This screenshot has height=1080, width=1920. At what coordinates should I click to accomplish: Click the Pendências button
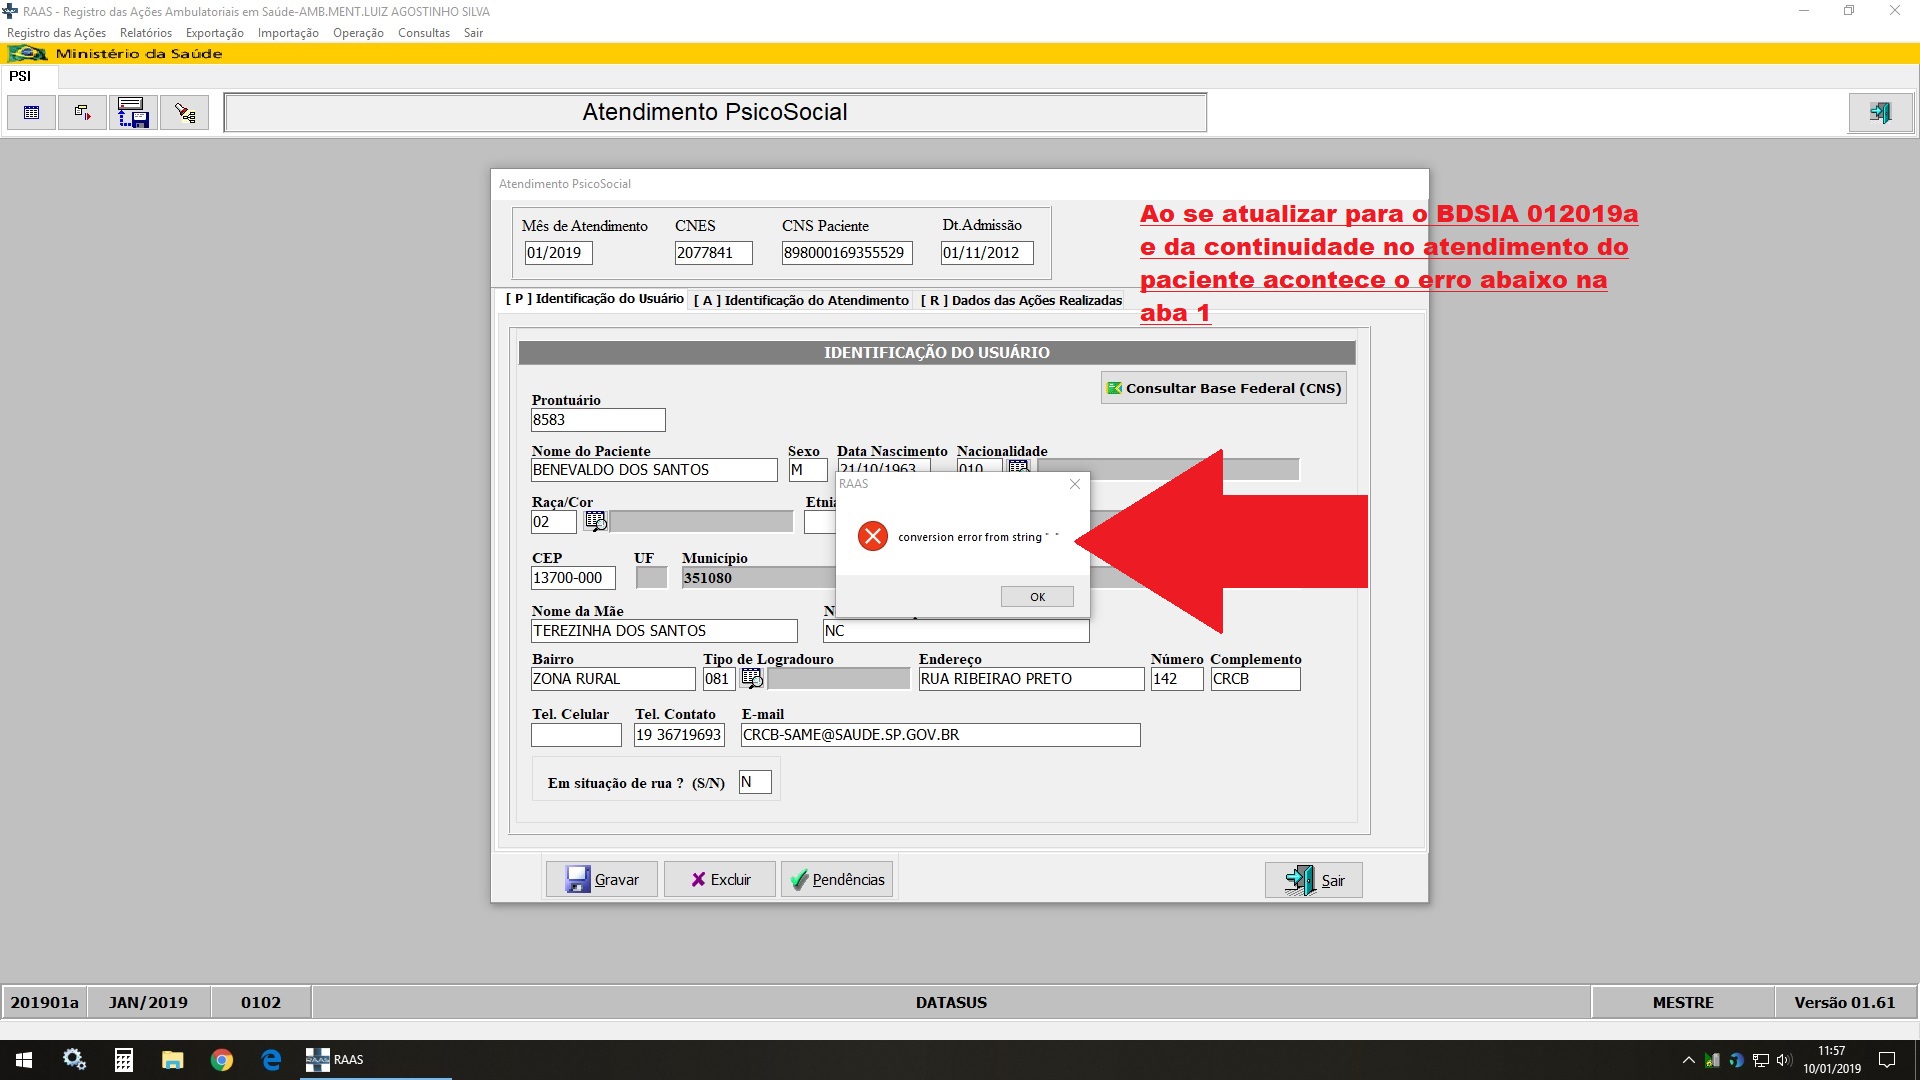(837, 880)
